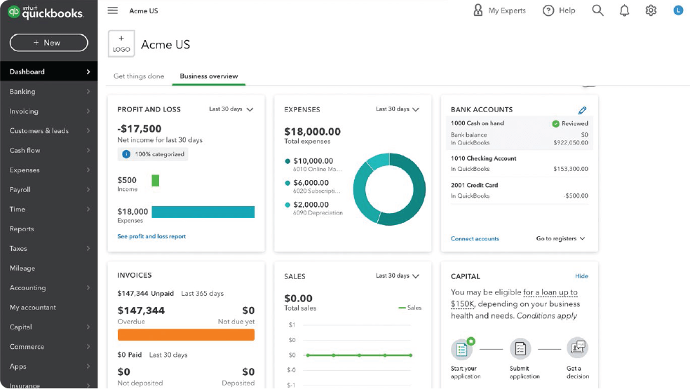Open the settings gear icon
Screen dimensions: 690x389
pyautogui.click(x=651, y=10)
